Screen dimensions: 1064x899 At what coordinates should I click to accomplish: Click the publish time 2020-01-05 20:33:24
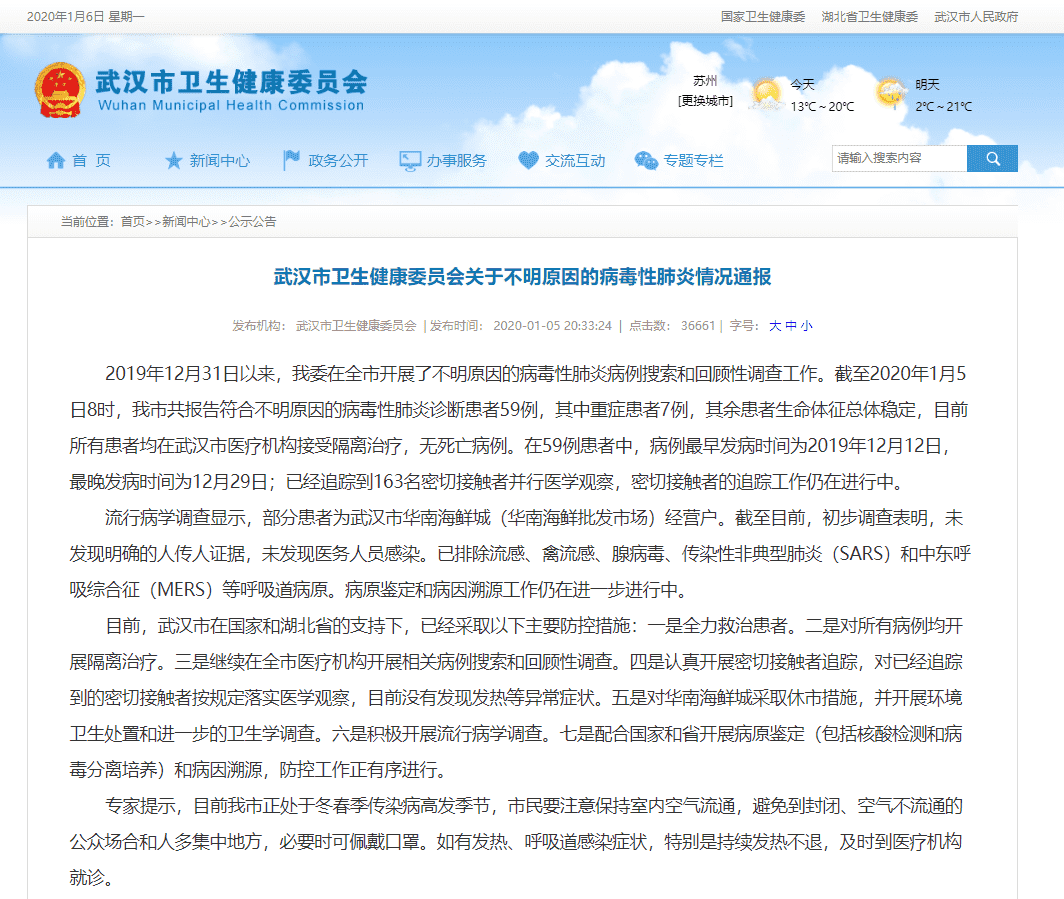coord(552,326)
